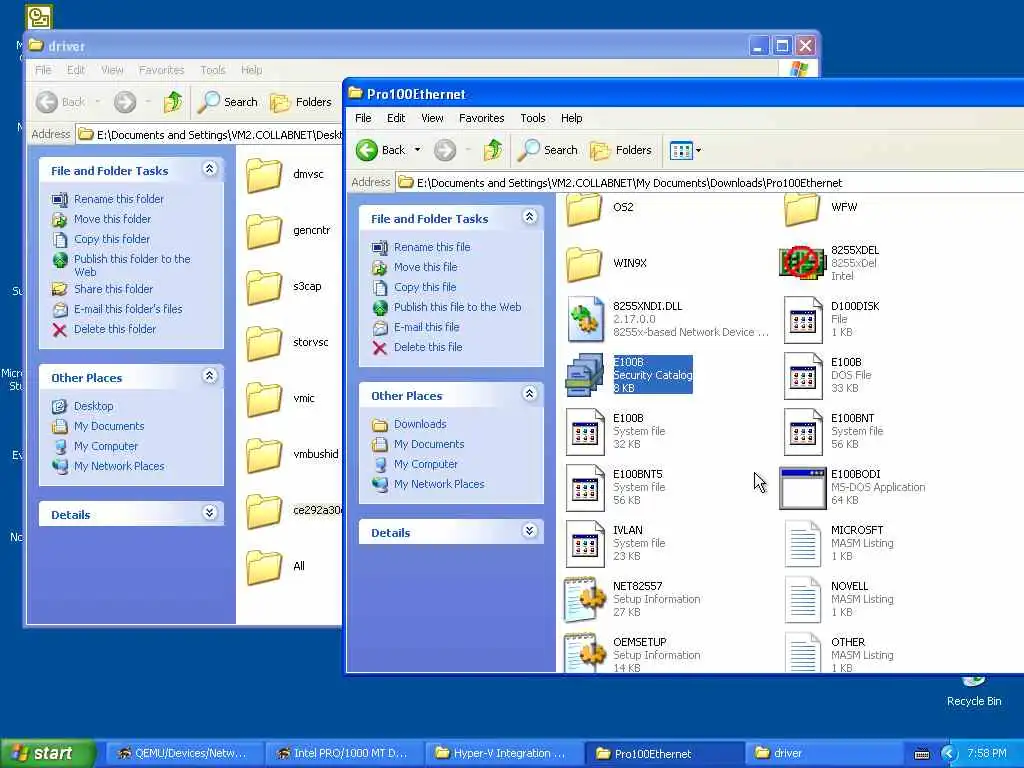The width and height of the screenshot is (1024, 768).
Task: Select the IVLAN system file
Action: (615, 543)
